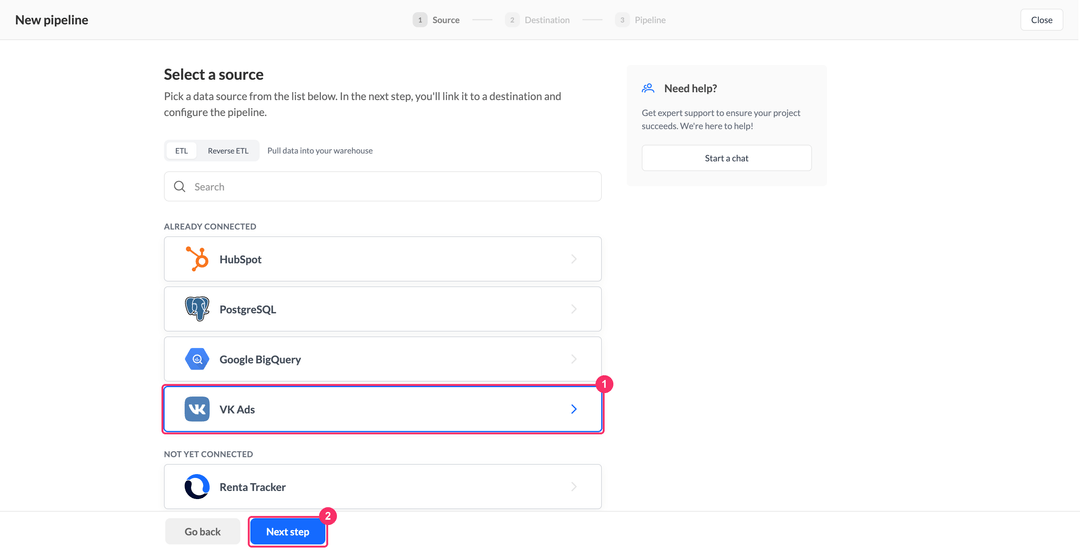Go to the Pipeline step
Viewport: 1080px width, 551px height.
tap(641, 20)
